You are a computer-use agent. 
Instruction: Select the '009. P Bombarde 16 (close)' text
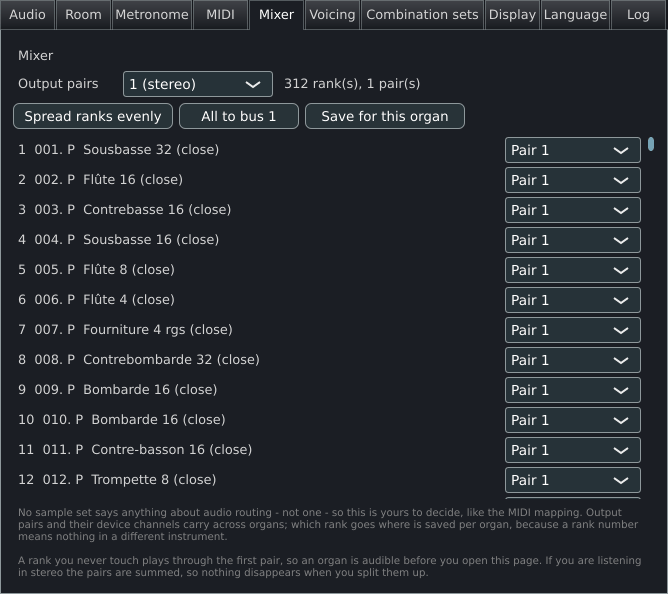126,389
